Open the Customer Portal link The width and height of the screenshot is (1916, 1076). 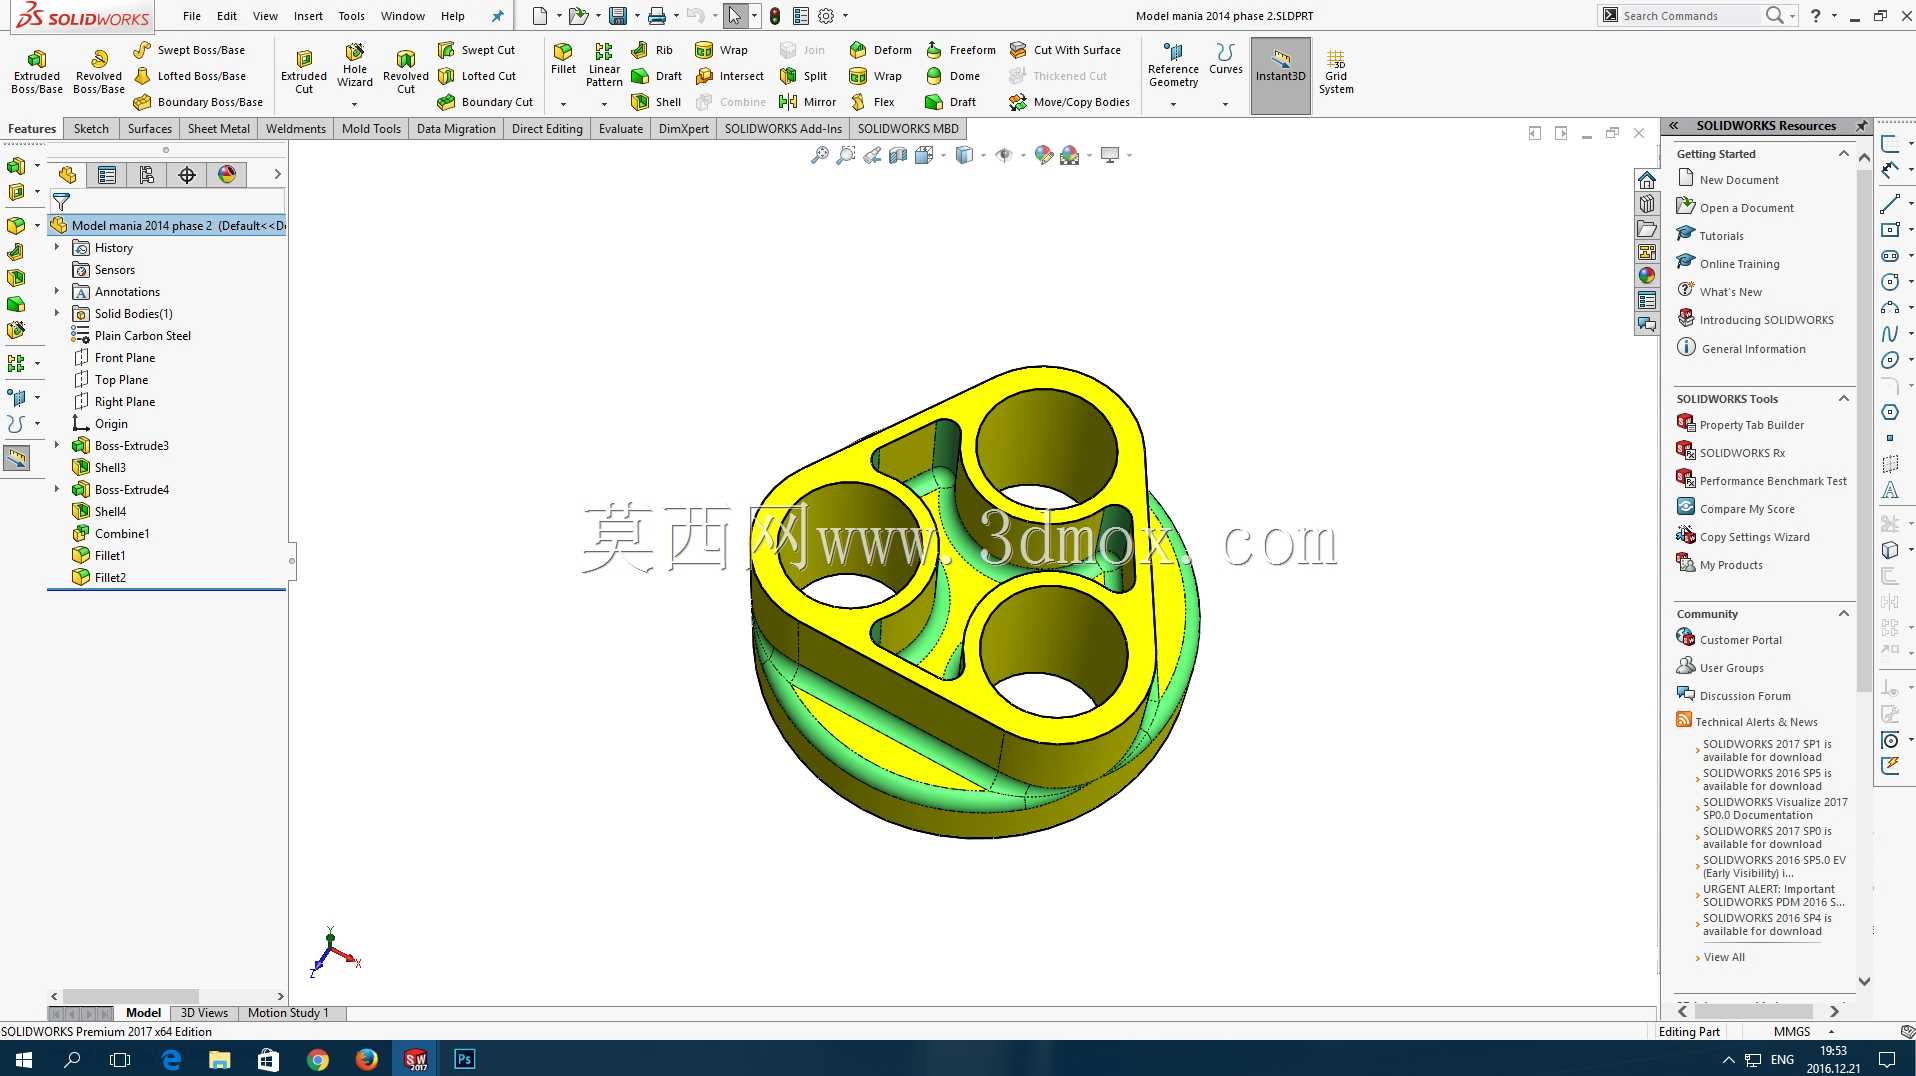tap(1740, 640)
